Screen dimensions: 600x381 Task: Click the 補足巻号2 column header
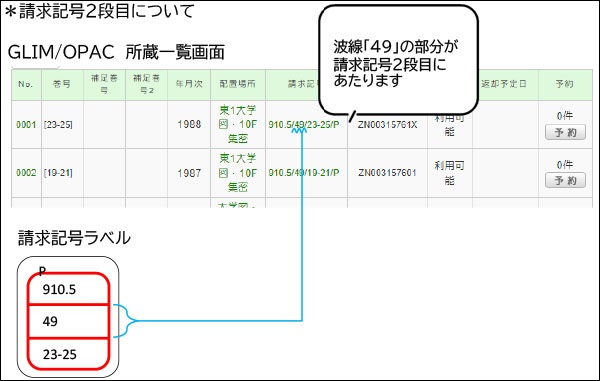point(147,84)
